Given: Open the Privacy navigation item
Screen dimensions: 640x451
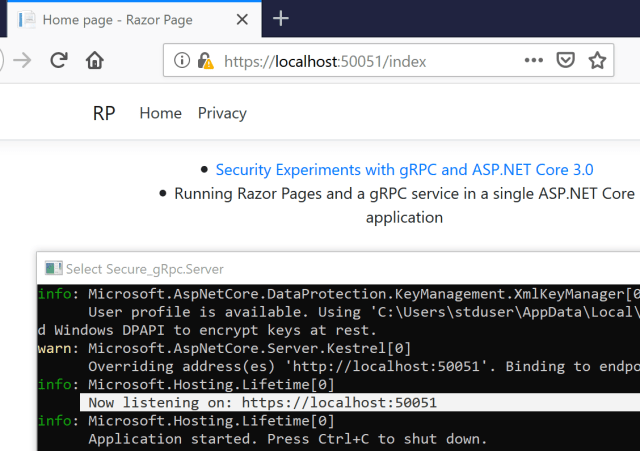Looking at the screenshot, I should 222,113.
